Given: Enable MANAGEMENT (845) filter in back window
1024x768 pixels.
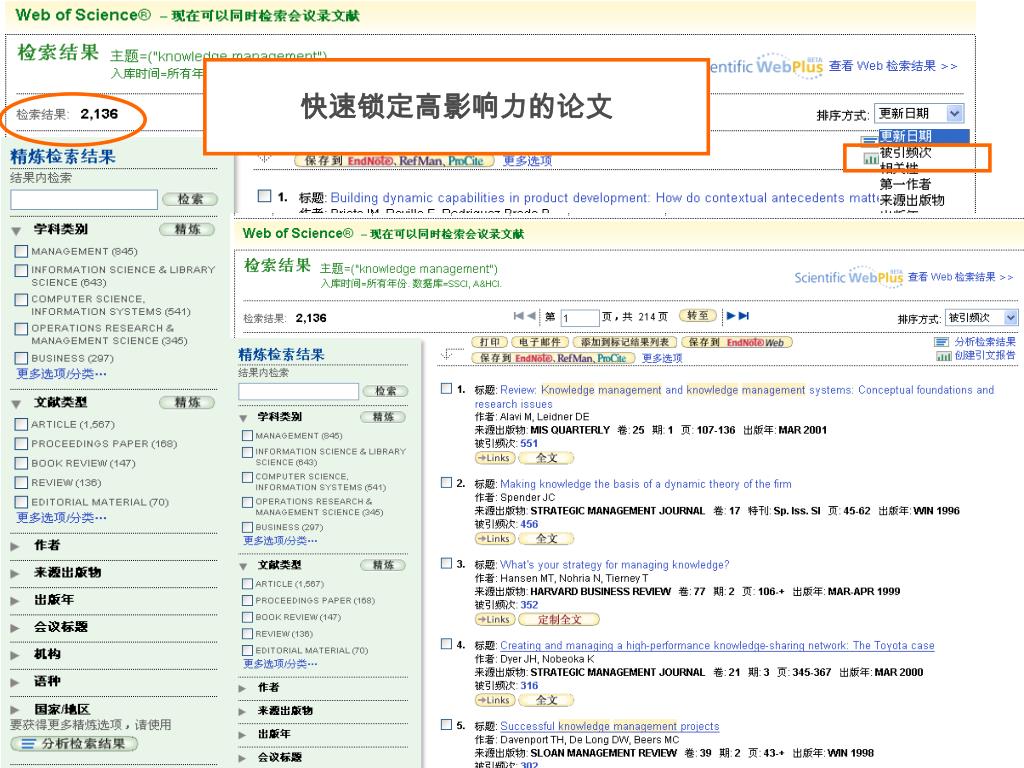Looking at the screenshot, I should click(22, 251).
